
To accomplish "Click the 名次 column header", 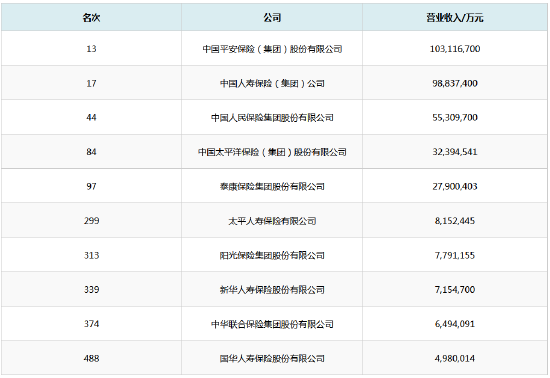I will 91,18.
